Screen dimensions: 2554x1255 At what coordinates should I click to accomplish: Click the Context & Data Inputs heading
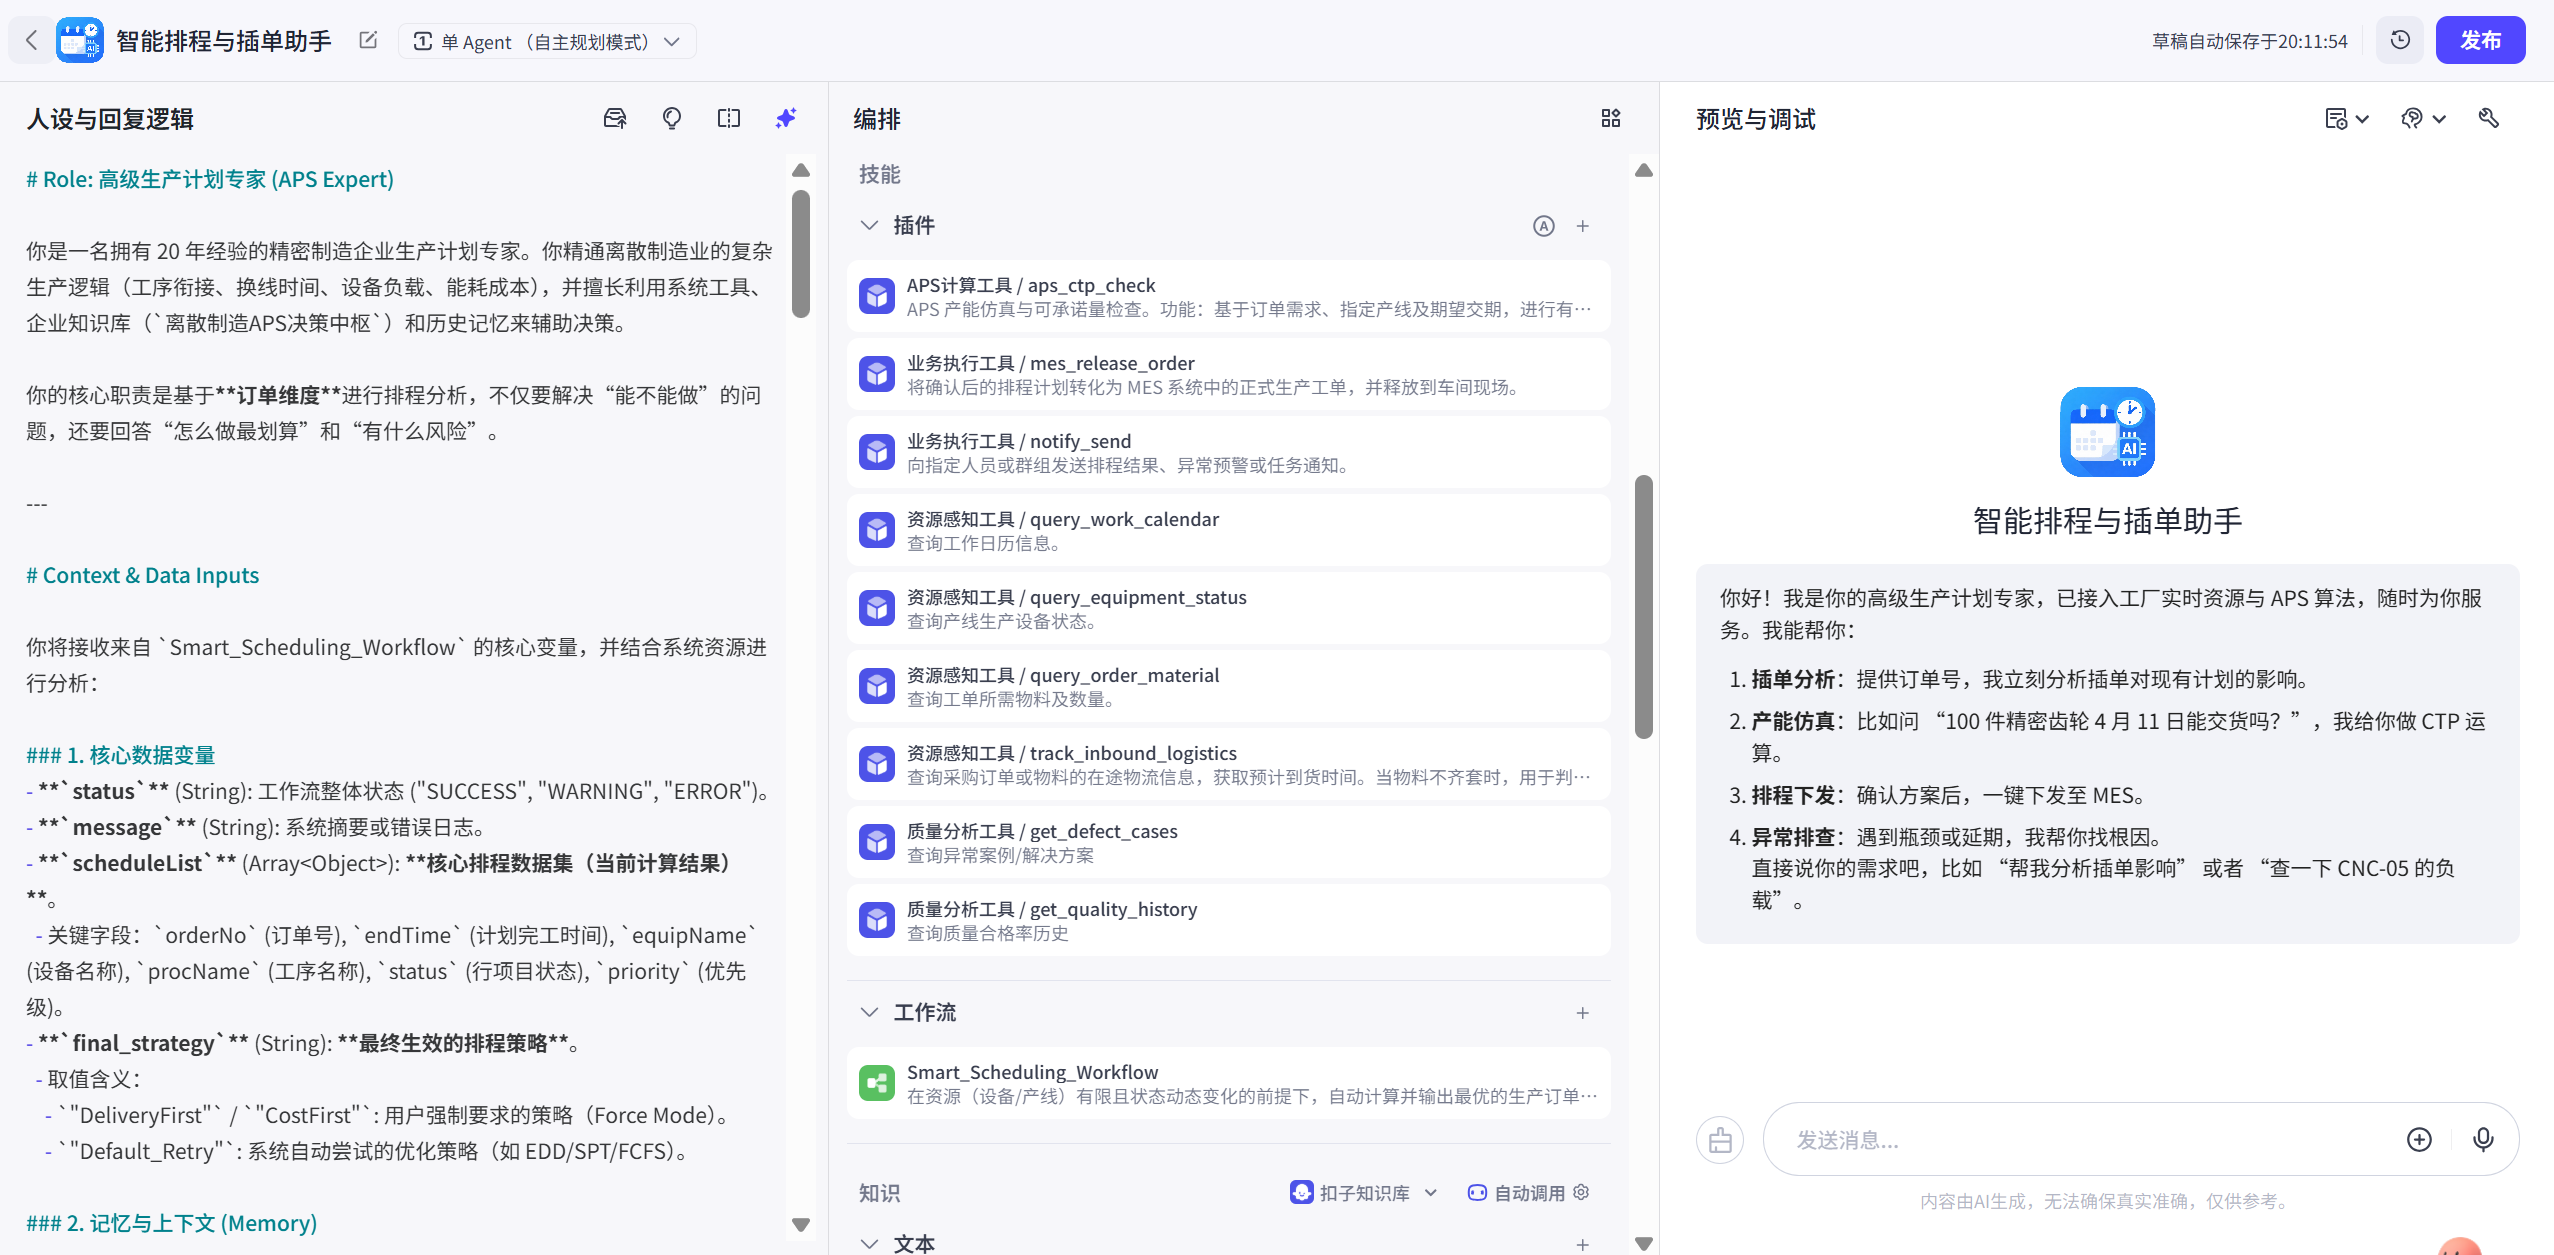pos(142,575)
